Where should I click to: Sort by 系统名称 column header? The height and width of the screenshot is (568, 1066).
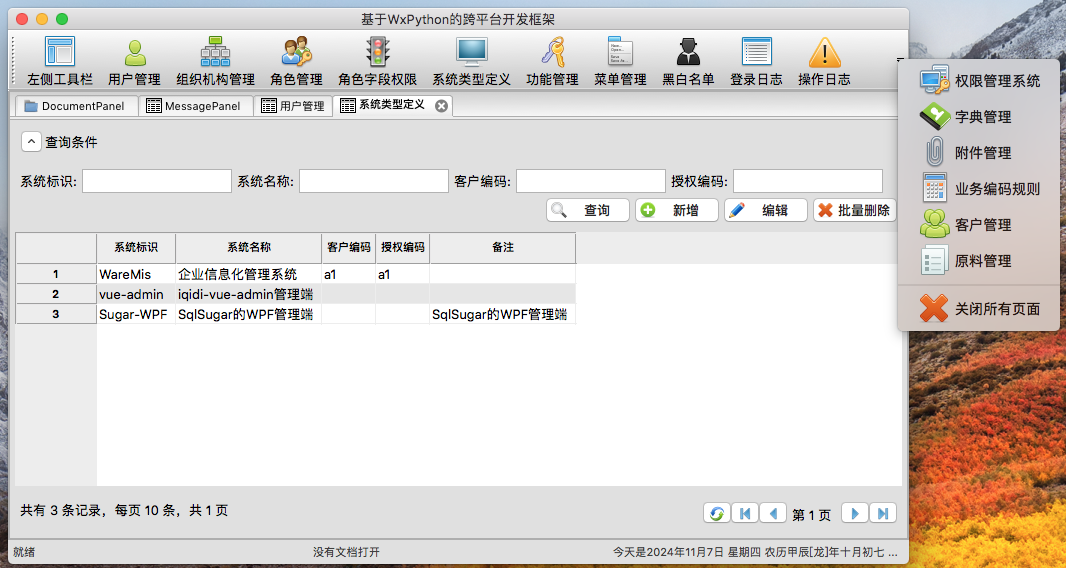coord(249,248)
